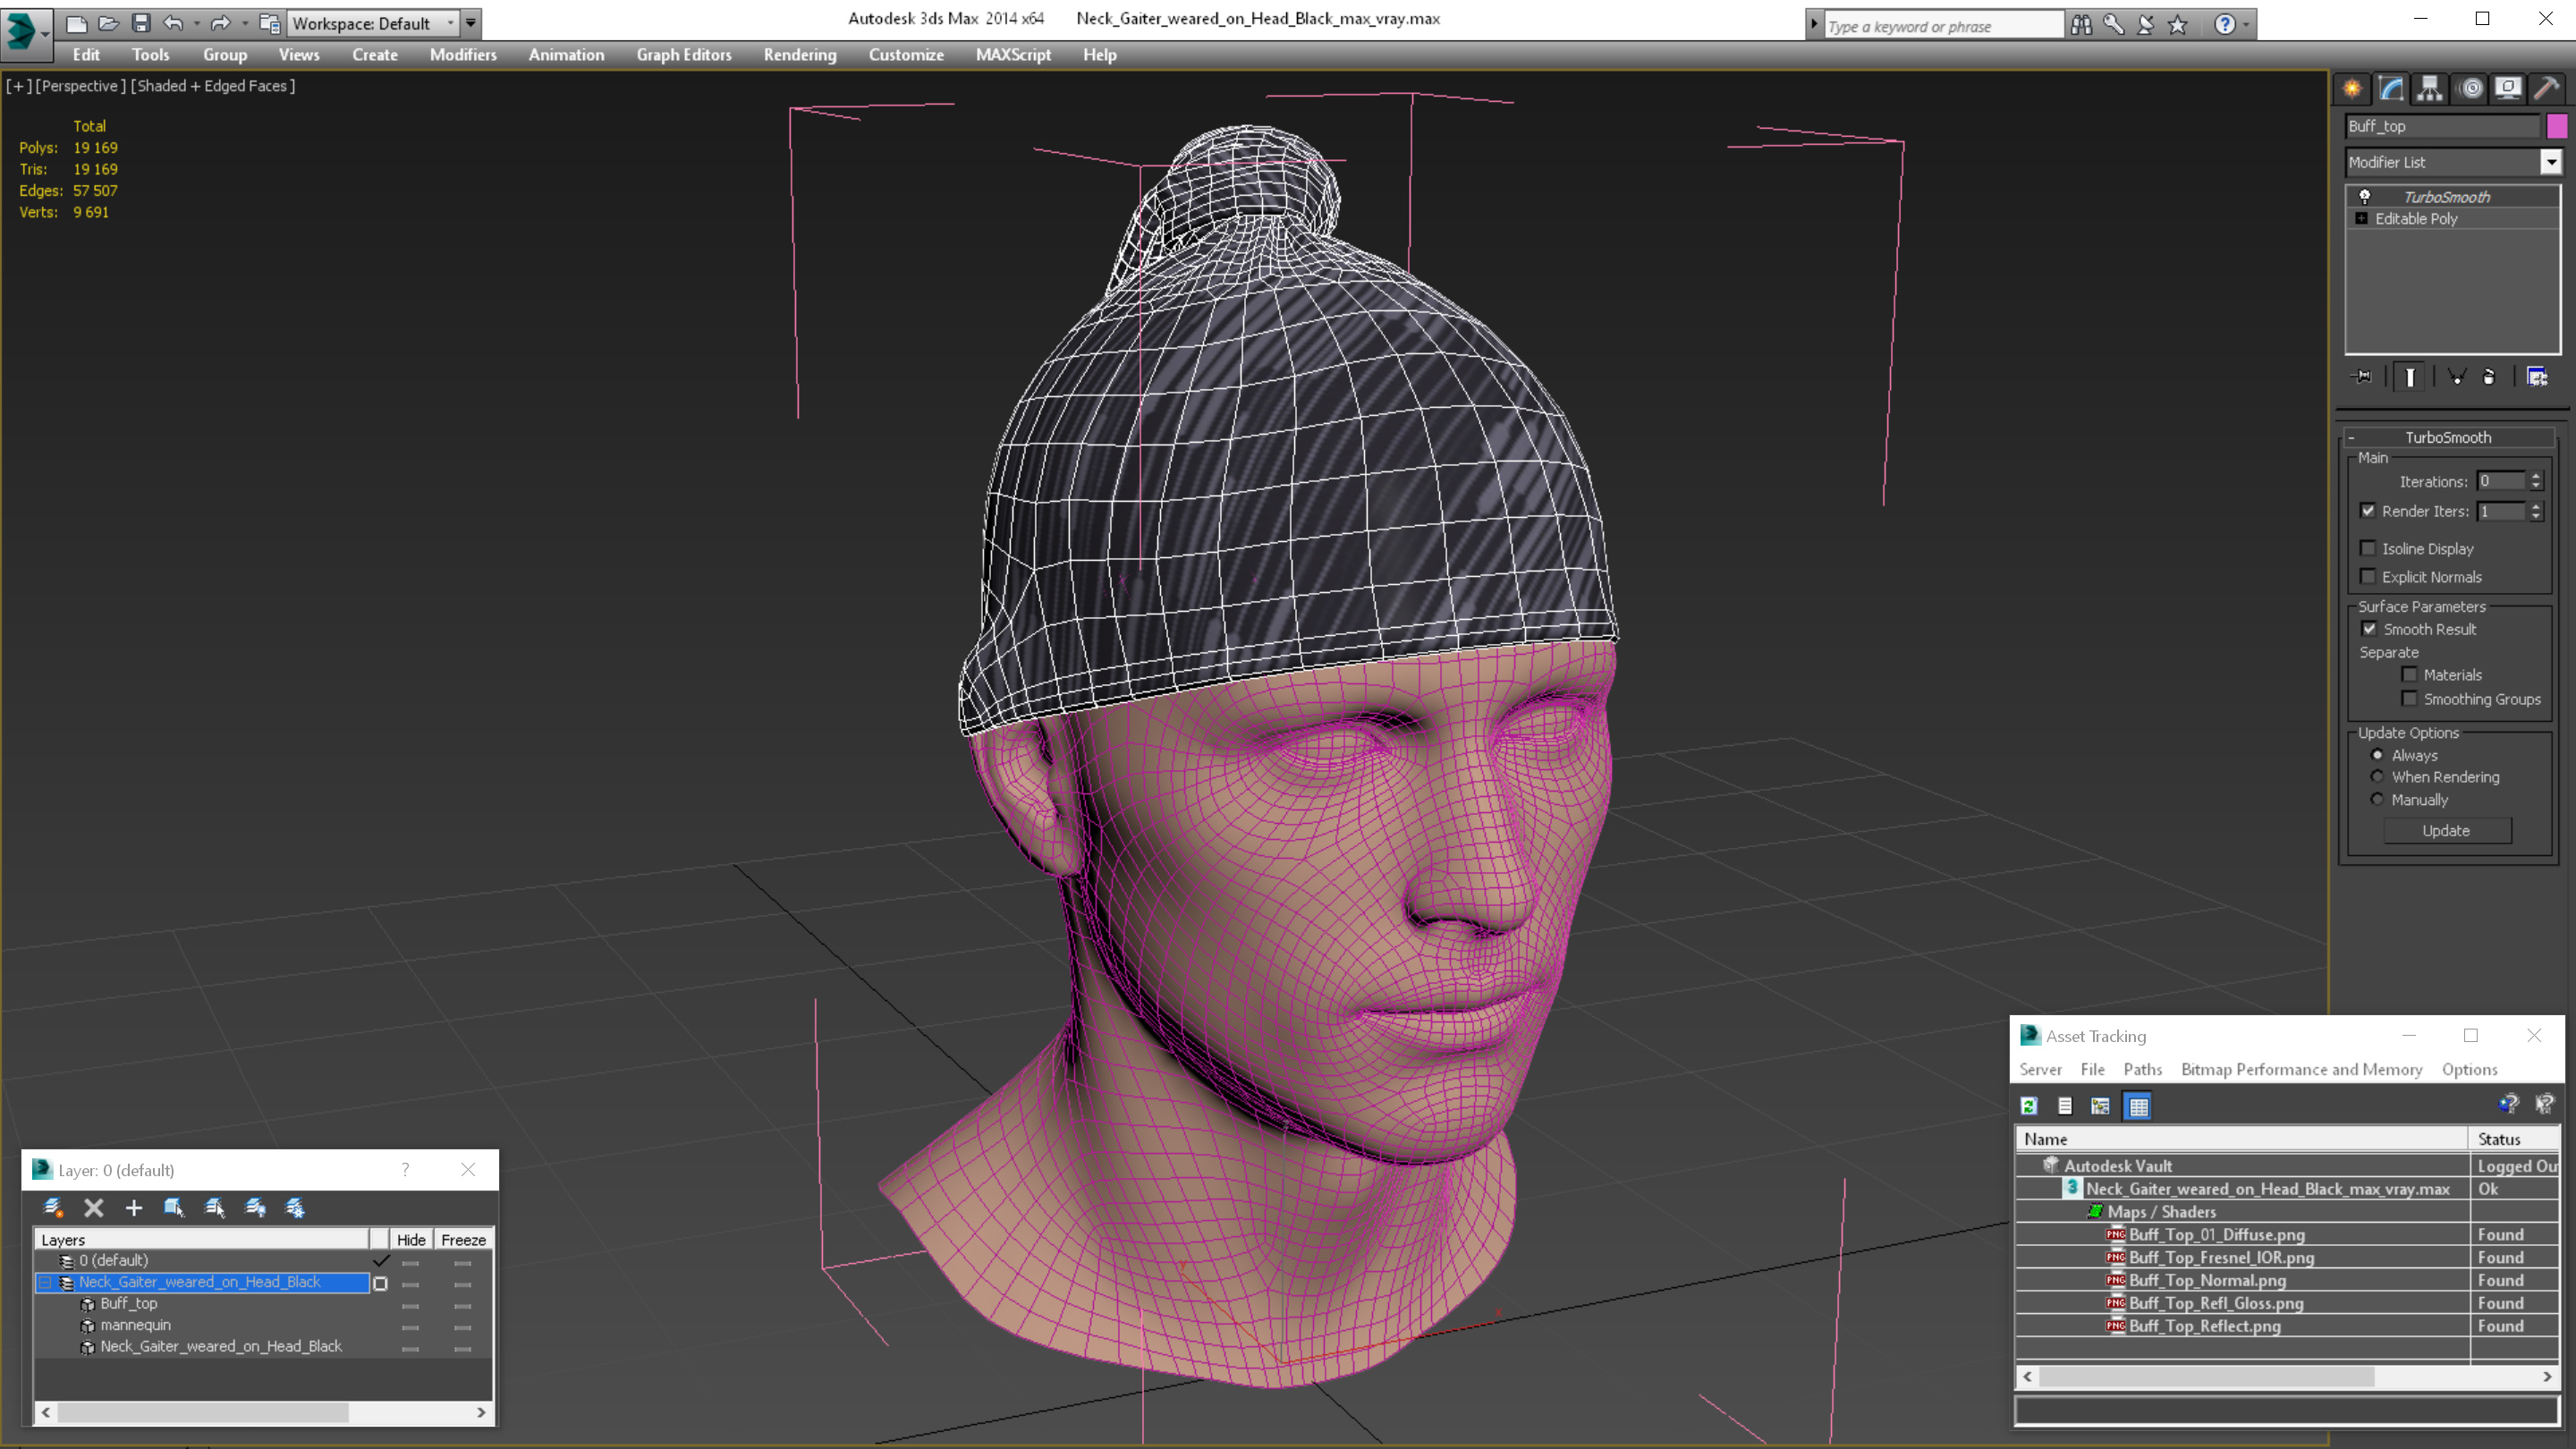Open the Rendering menu
The image size is (2576, 1449).
pyautogui.click(x=799, y=55)
